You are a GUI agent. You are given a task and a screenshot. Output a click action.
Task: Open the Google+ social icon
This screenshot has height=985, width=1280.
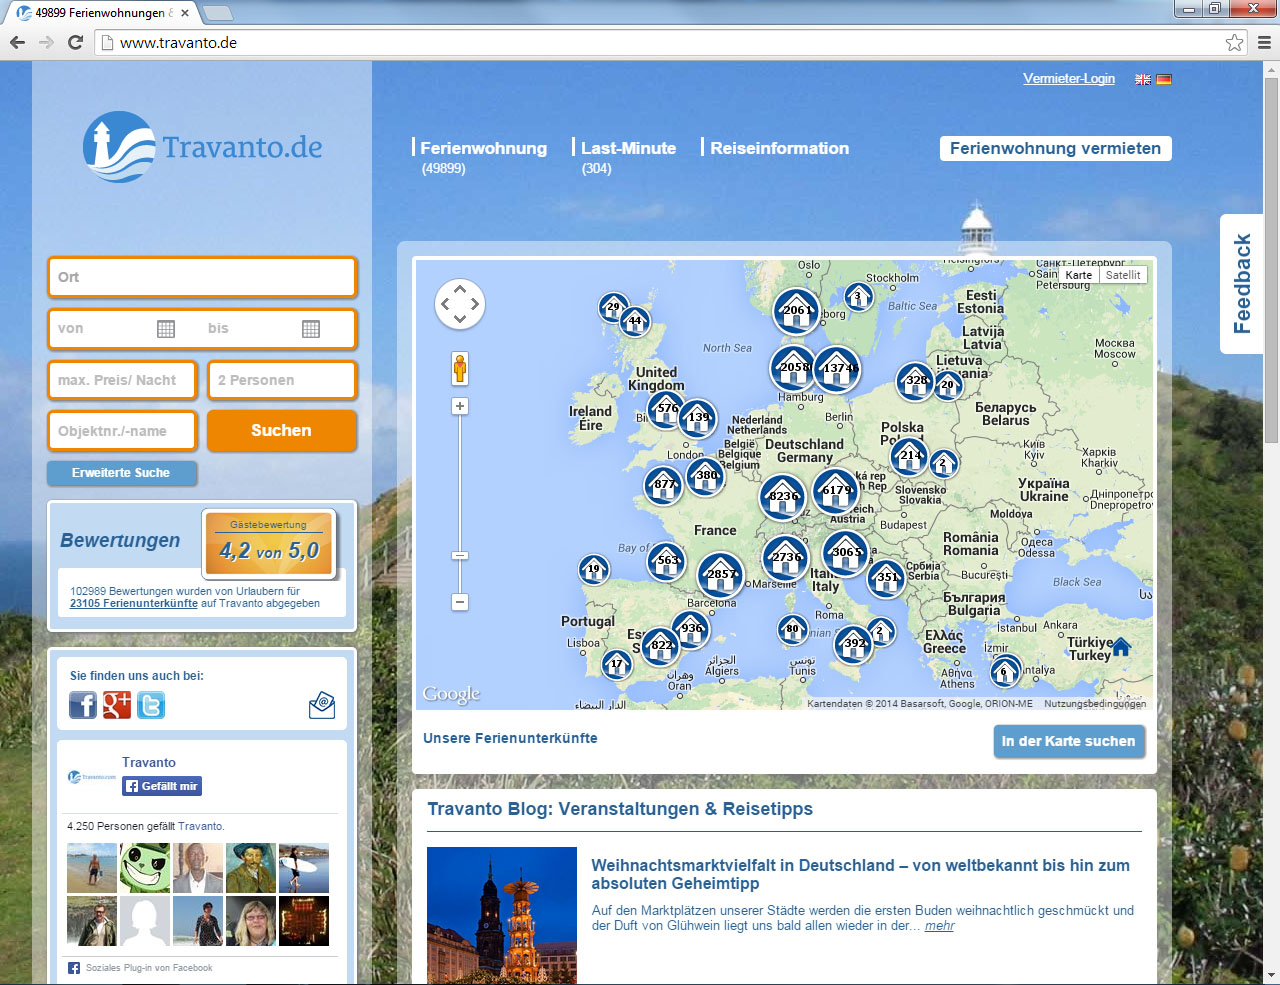coord(117,705)
